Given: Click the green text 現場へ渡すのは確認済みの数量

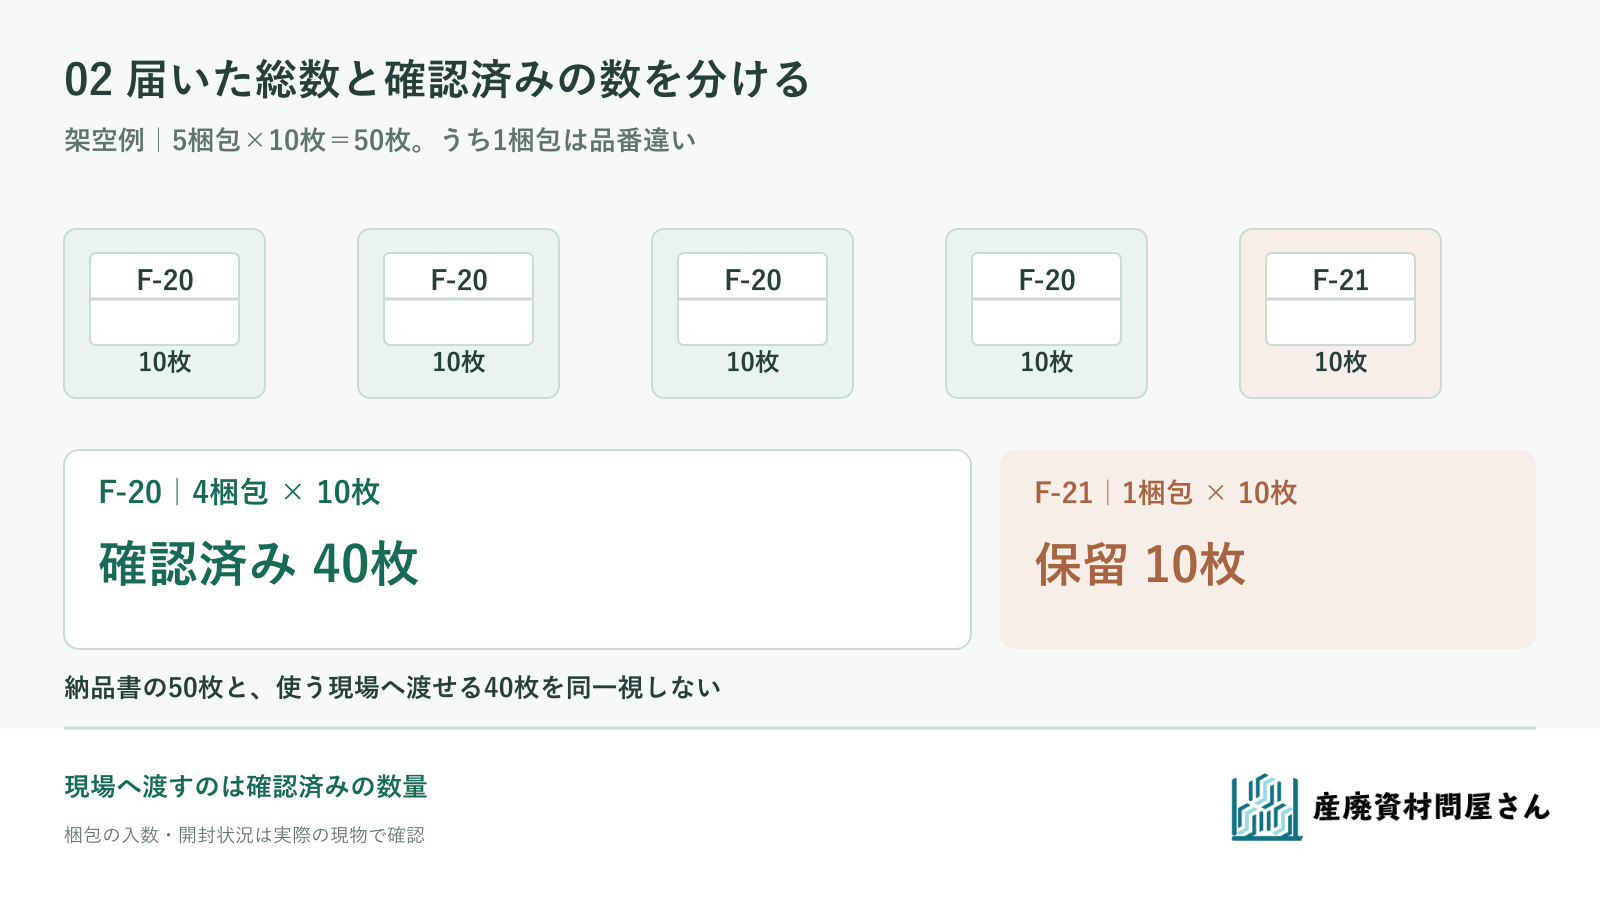Looking at the screenshot, I should coord(246,786).
